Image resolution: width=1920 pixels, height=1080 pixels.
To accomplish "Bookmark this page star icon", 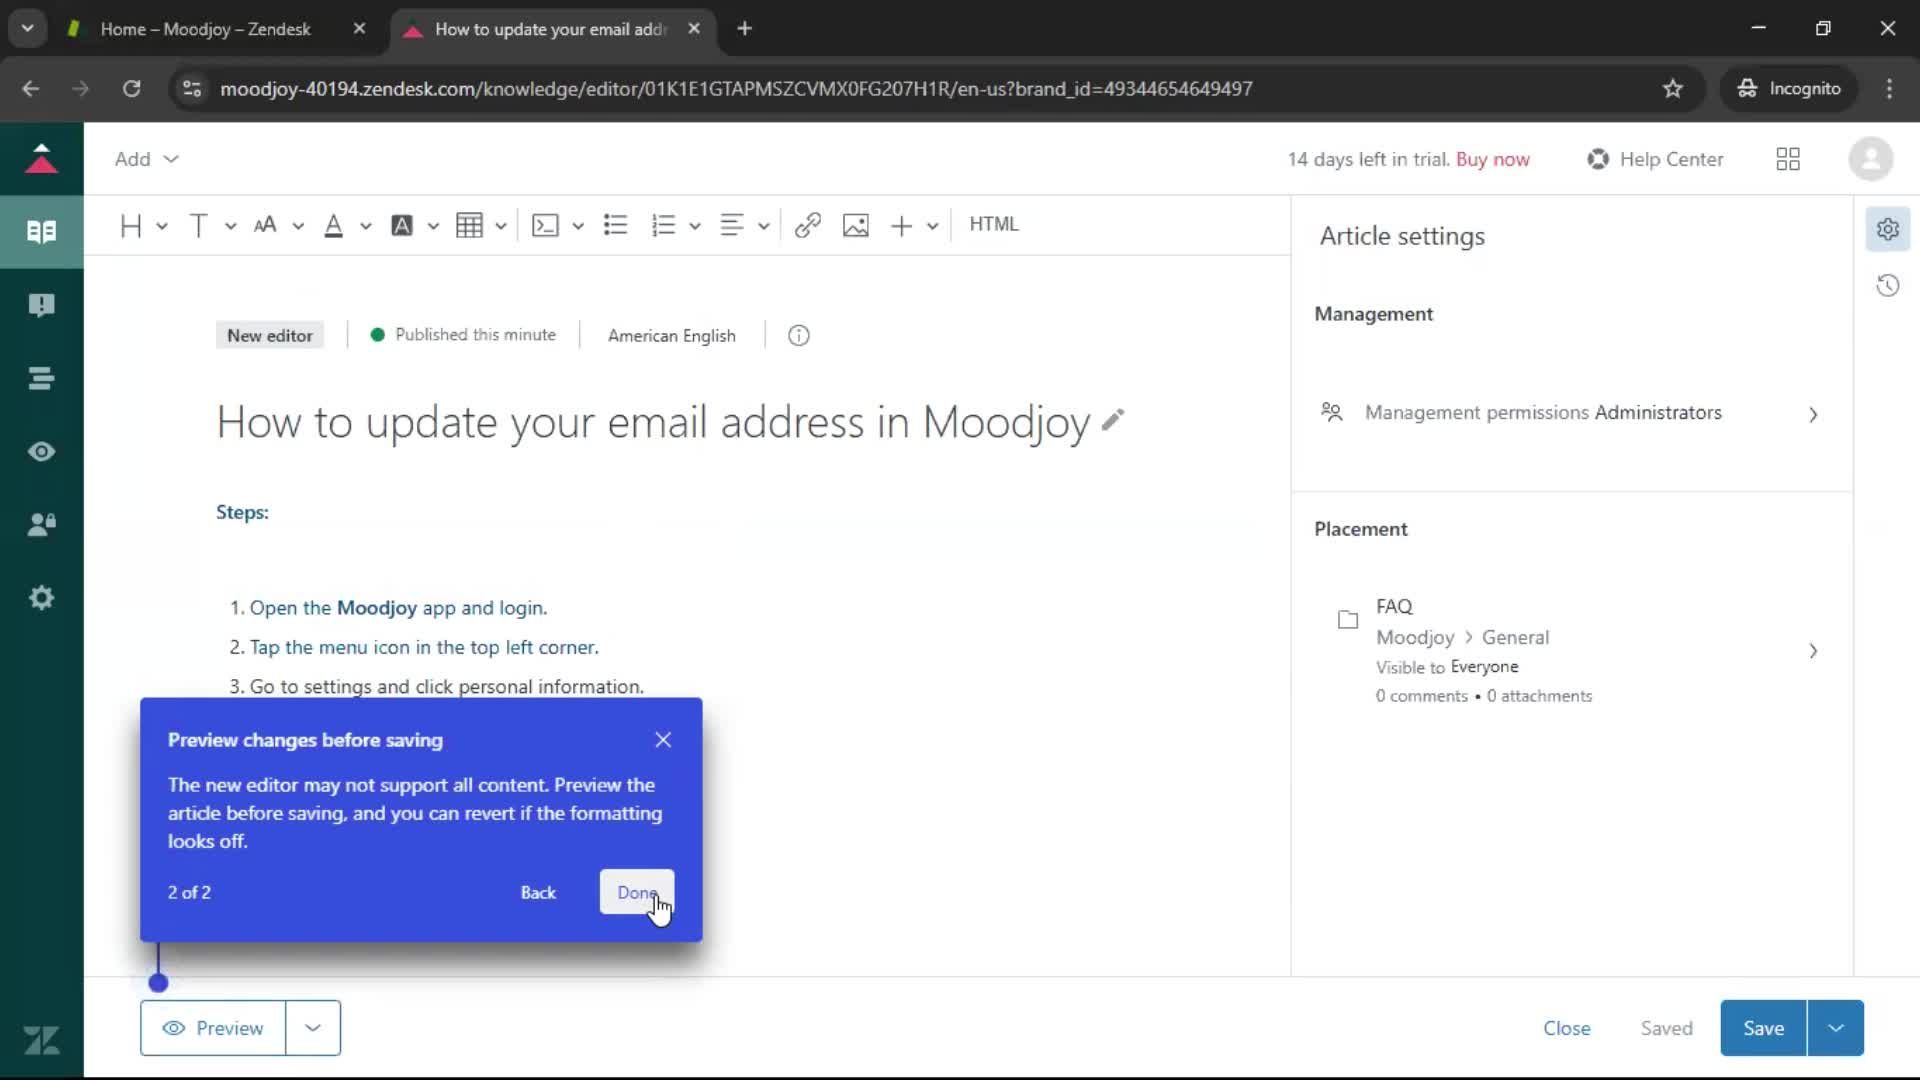I will (1673, 89).
